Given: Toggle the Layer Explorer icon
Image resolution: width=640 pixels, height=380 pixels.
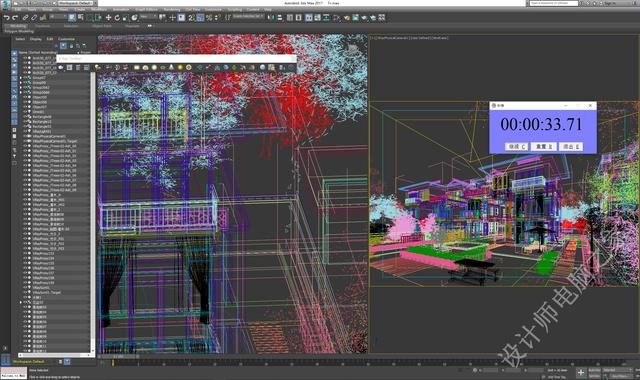Looking at the screenshot, I should click(x=299, y=18).
